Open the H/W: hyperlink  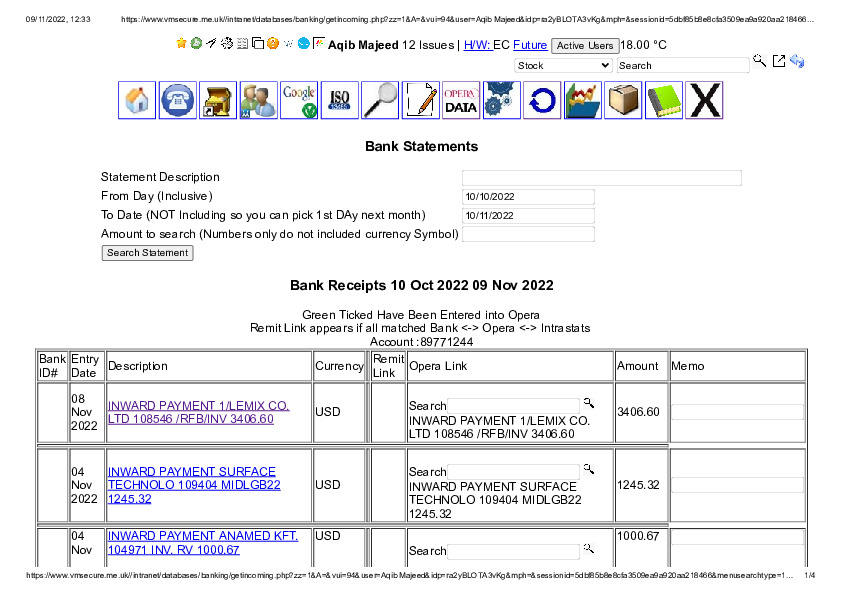tap(477, 45)
